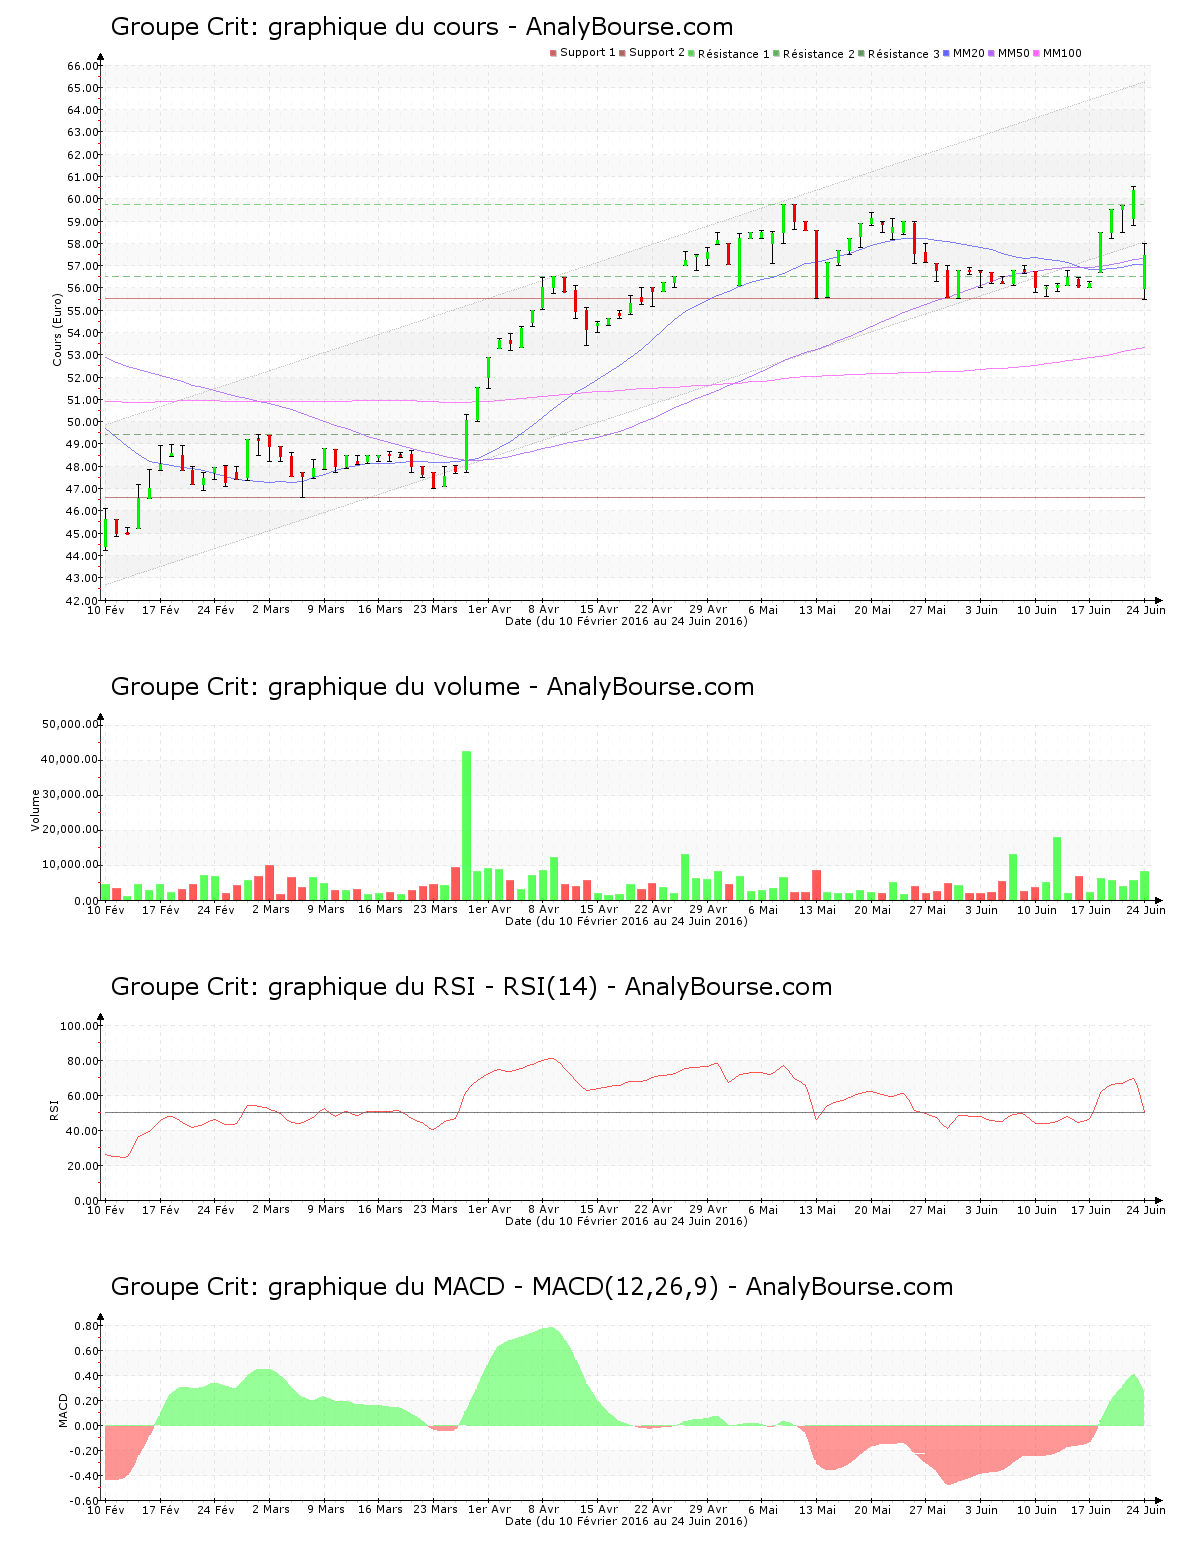The image size is (1200, 1550).
Task: Click the RSI chart title 'RSI(14)'
Action: 550,987
